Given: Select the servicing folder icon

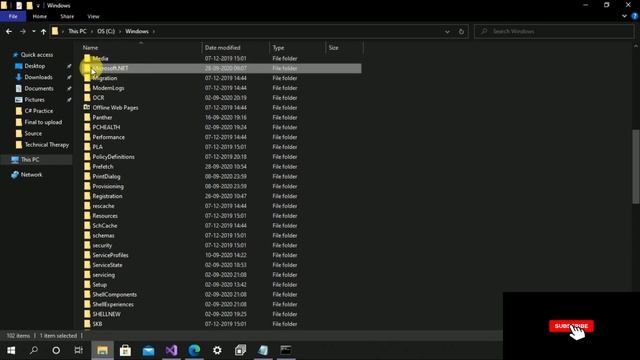Looking at the screenshot, I should [87, 275].
